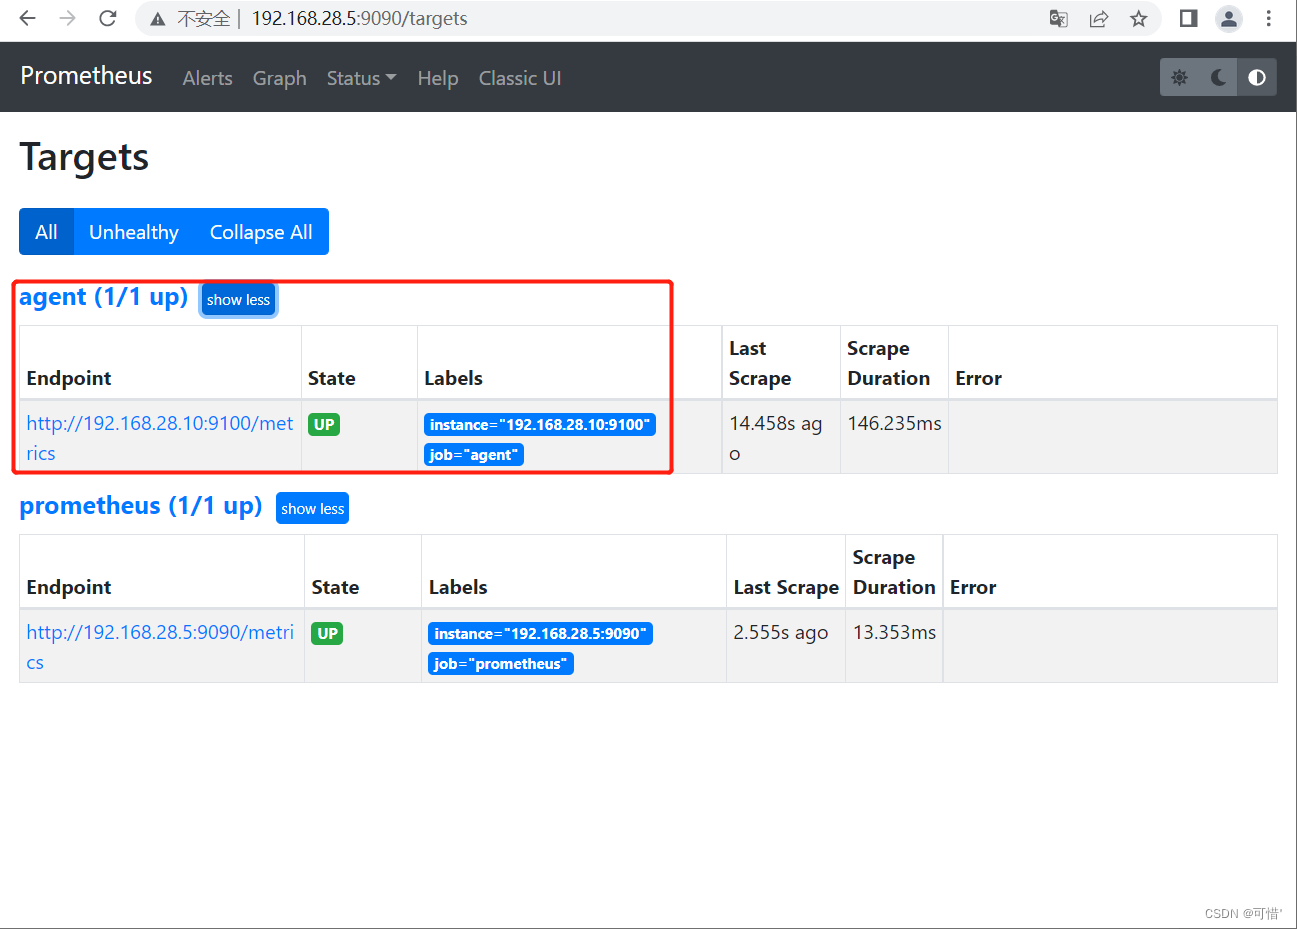Viewport: 1297px width, 929px height.
Task: Filter by Unhealthy targets
Action: tap(134, 232)
